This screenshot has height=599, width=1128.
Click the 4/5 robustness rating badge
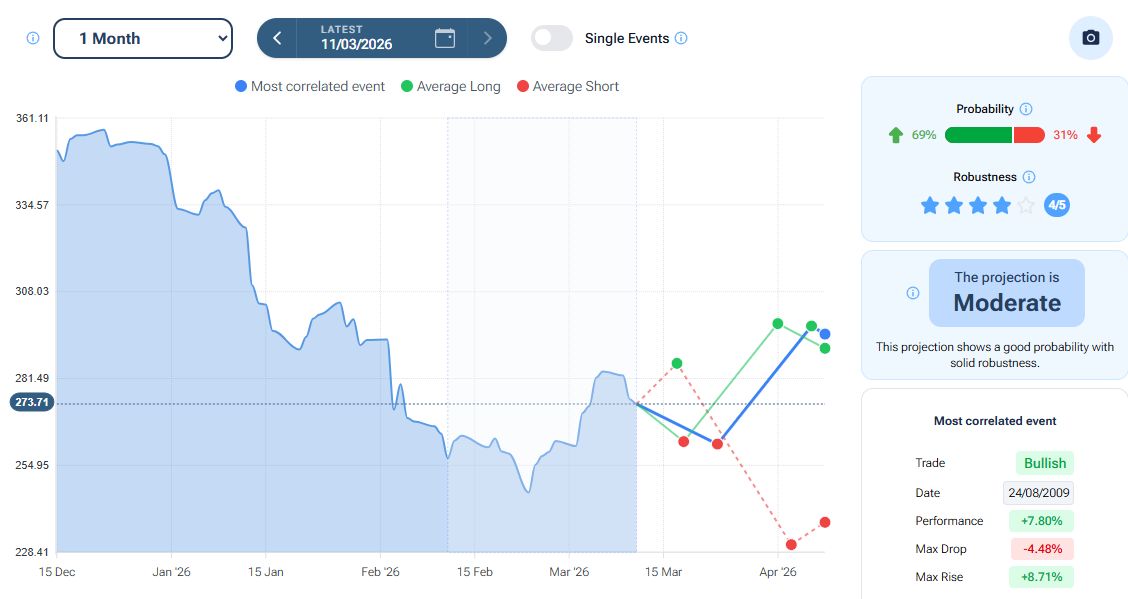pyautogui.click(x=1056, y=206)
